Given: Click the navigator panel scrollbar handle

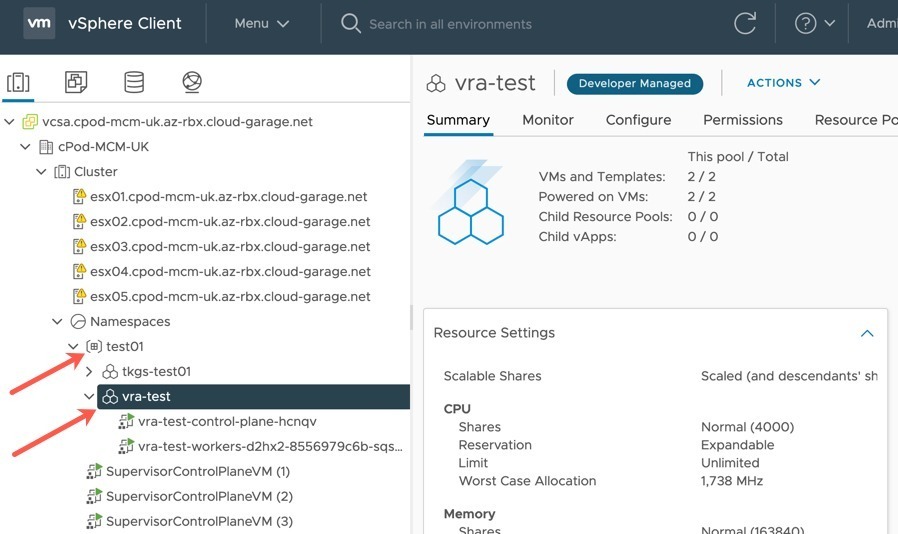Looking at the screenshot, I should tap(411, 317).
